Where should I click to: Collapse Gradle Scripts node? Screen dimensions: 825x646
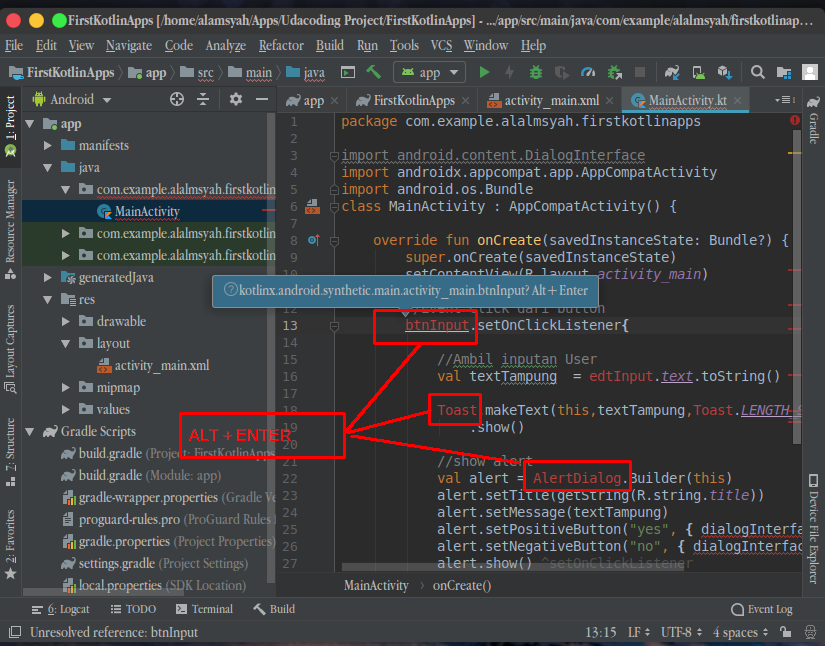tap(30, 431)
